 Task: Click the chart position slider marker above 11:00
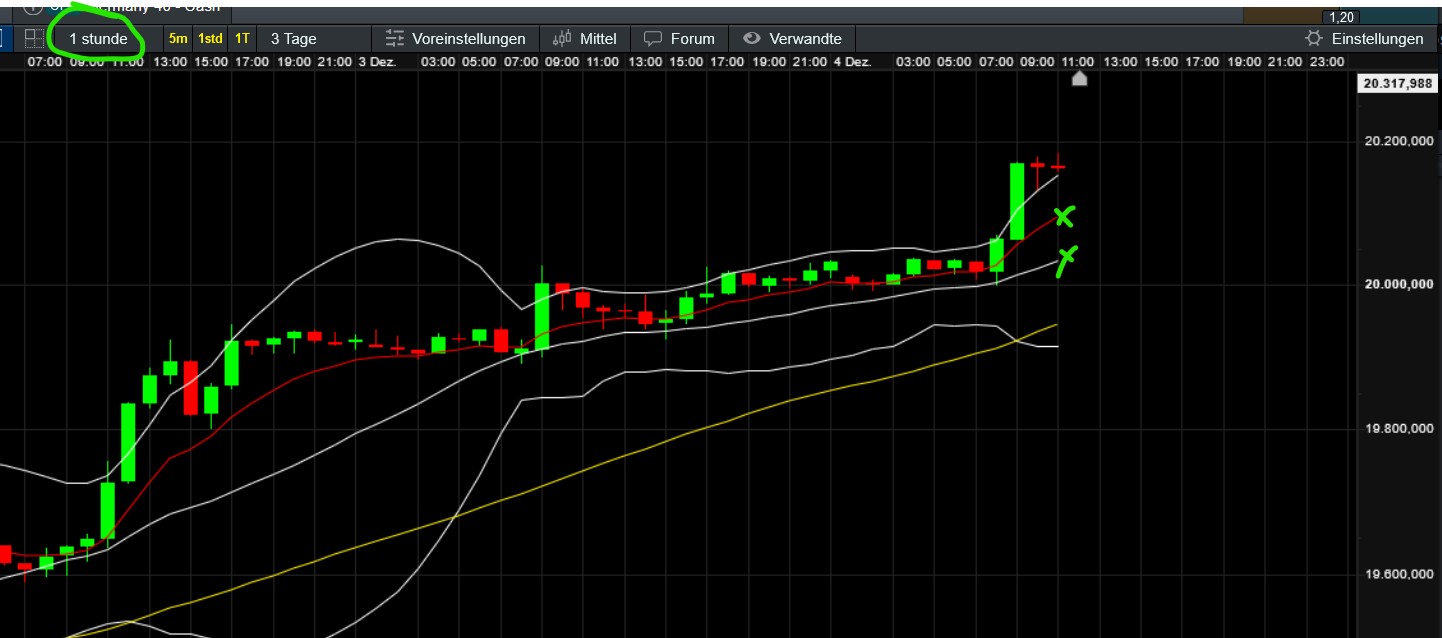coord(1080,78)
